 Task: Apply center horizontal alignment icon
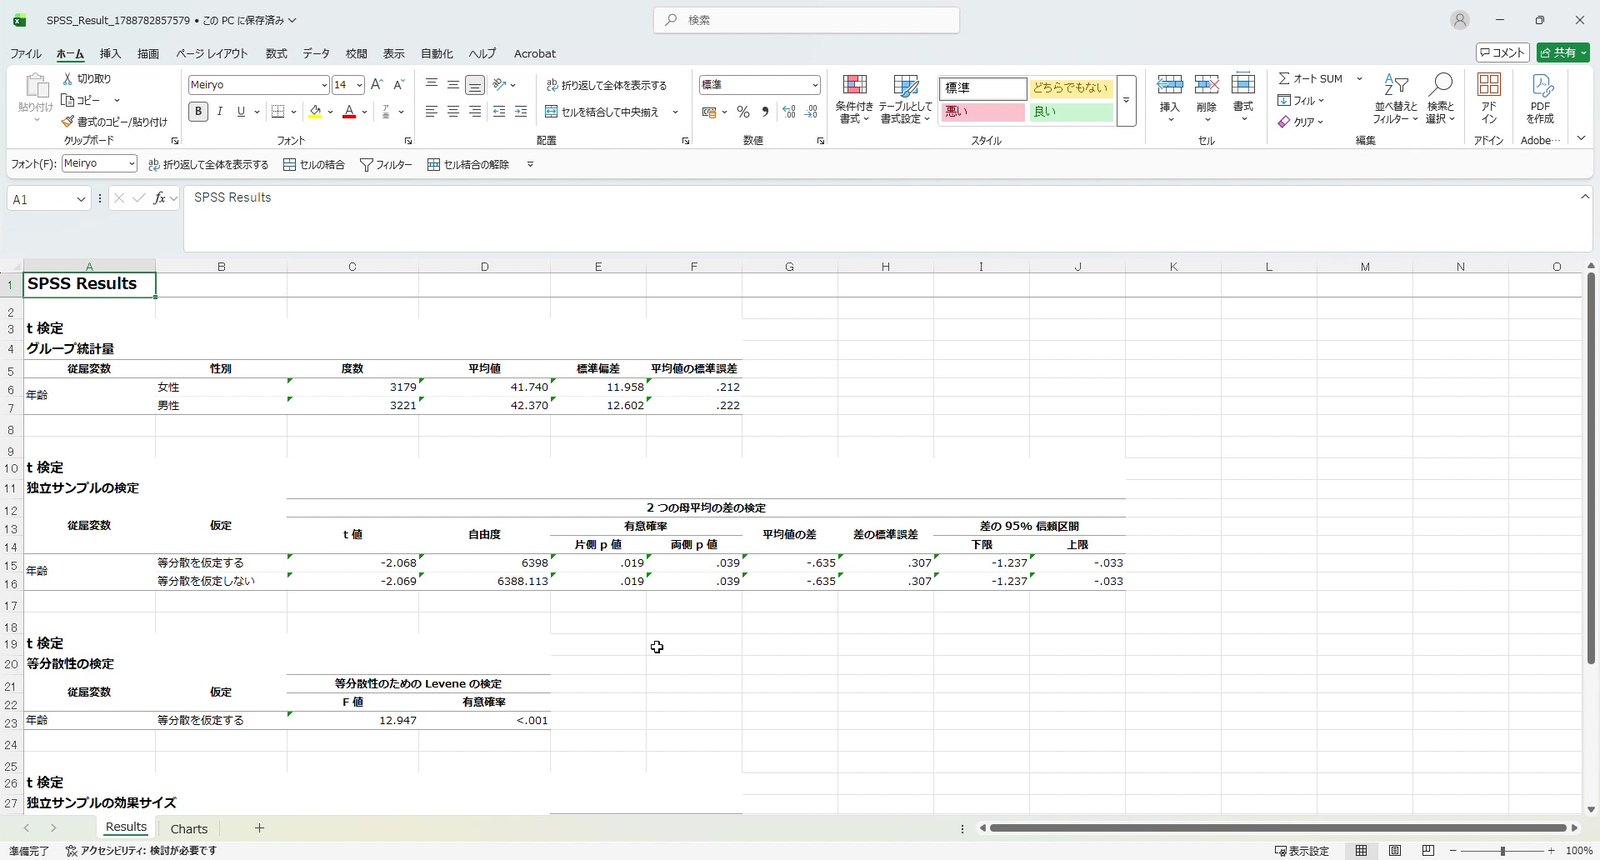453,112
